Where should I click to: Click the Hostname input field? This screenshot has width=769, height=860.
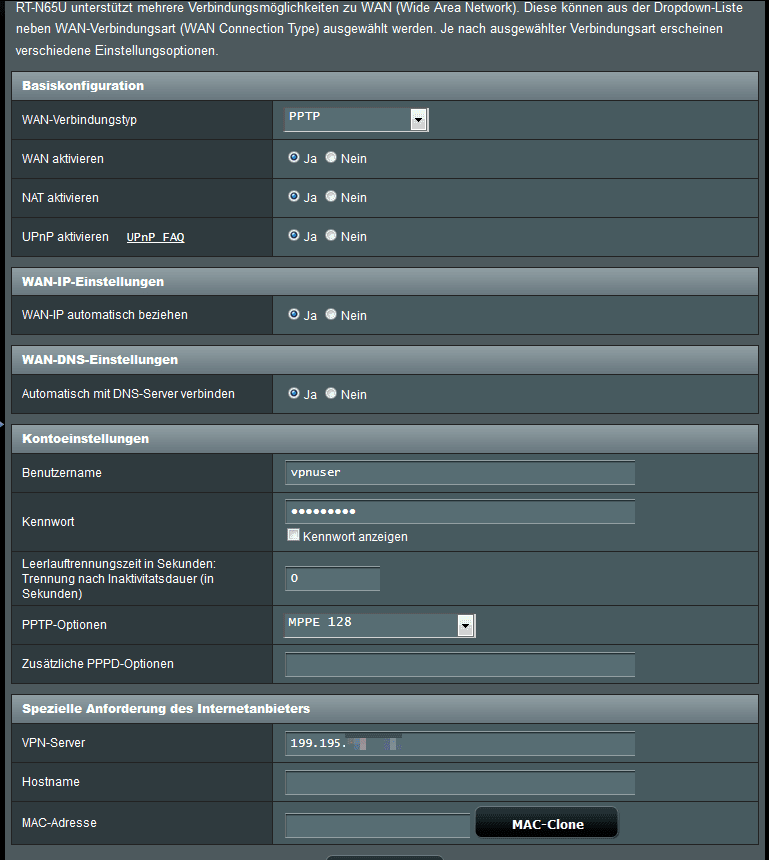point(460,783)
